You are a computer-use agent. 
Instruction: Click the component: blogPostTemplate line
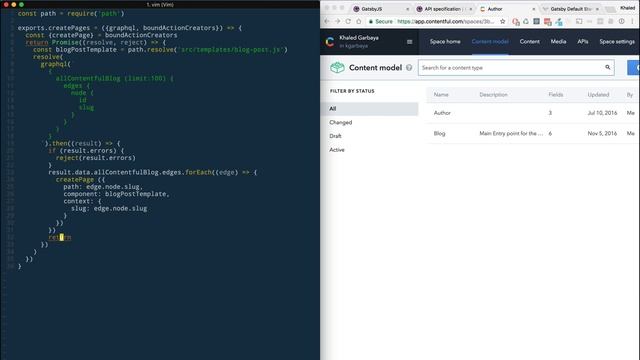tap(116, 194)
